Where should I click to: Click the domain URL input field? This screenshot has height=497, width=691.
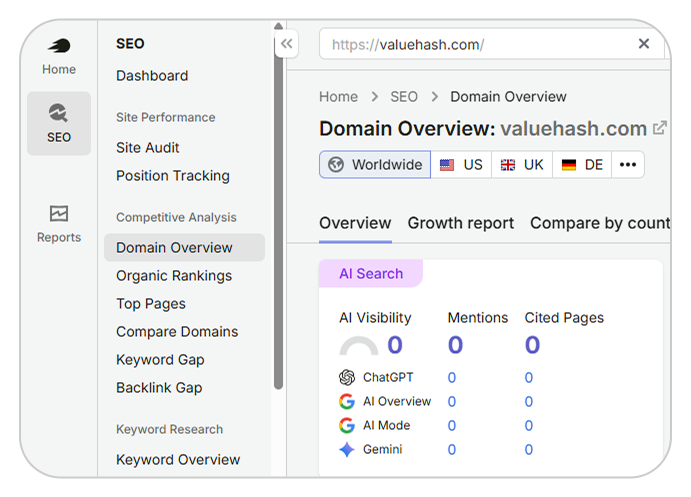click(491, 44)
